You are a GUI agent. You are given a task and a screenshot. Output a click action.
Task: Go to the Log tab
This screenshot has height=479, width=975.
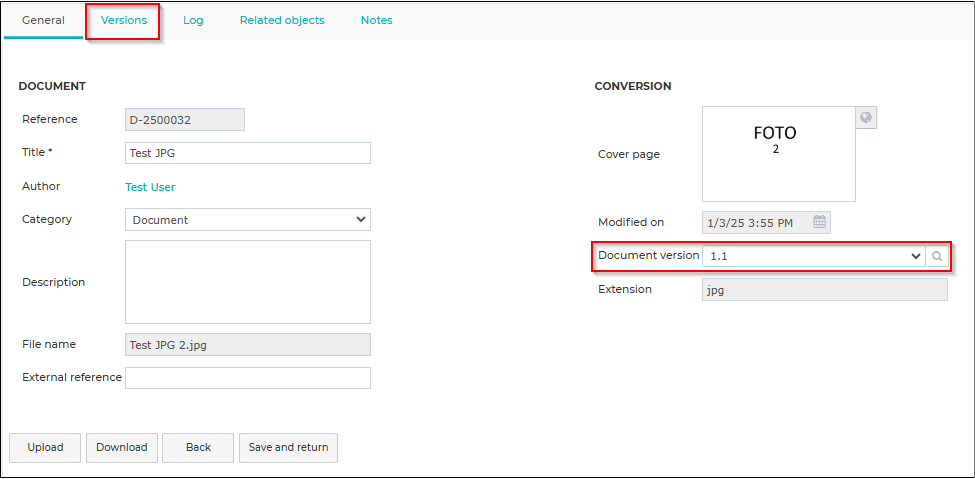[193, 20]
